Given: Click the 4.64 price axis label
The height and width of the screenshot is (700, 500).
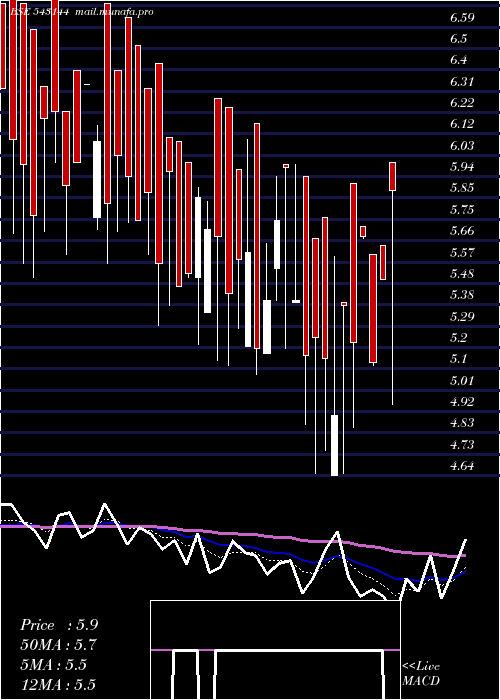Looking at the screenshot, I should click(x=462, y=466).
